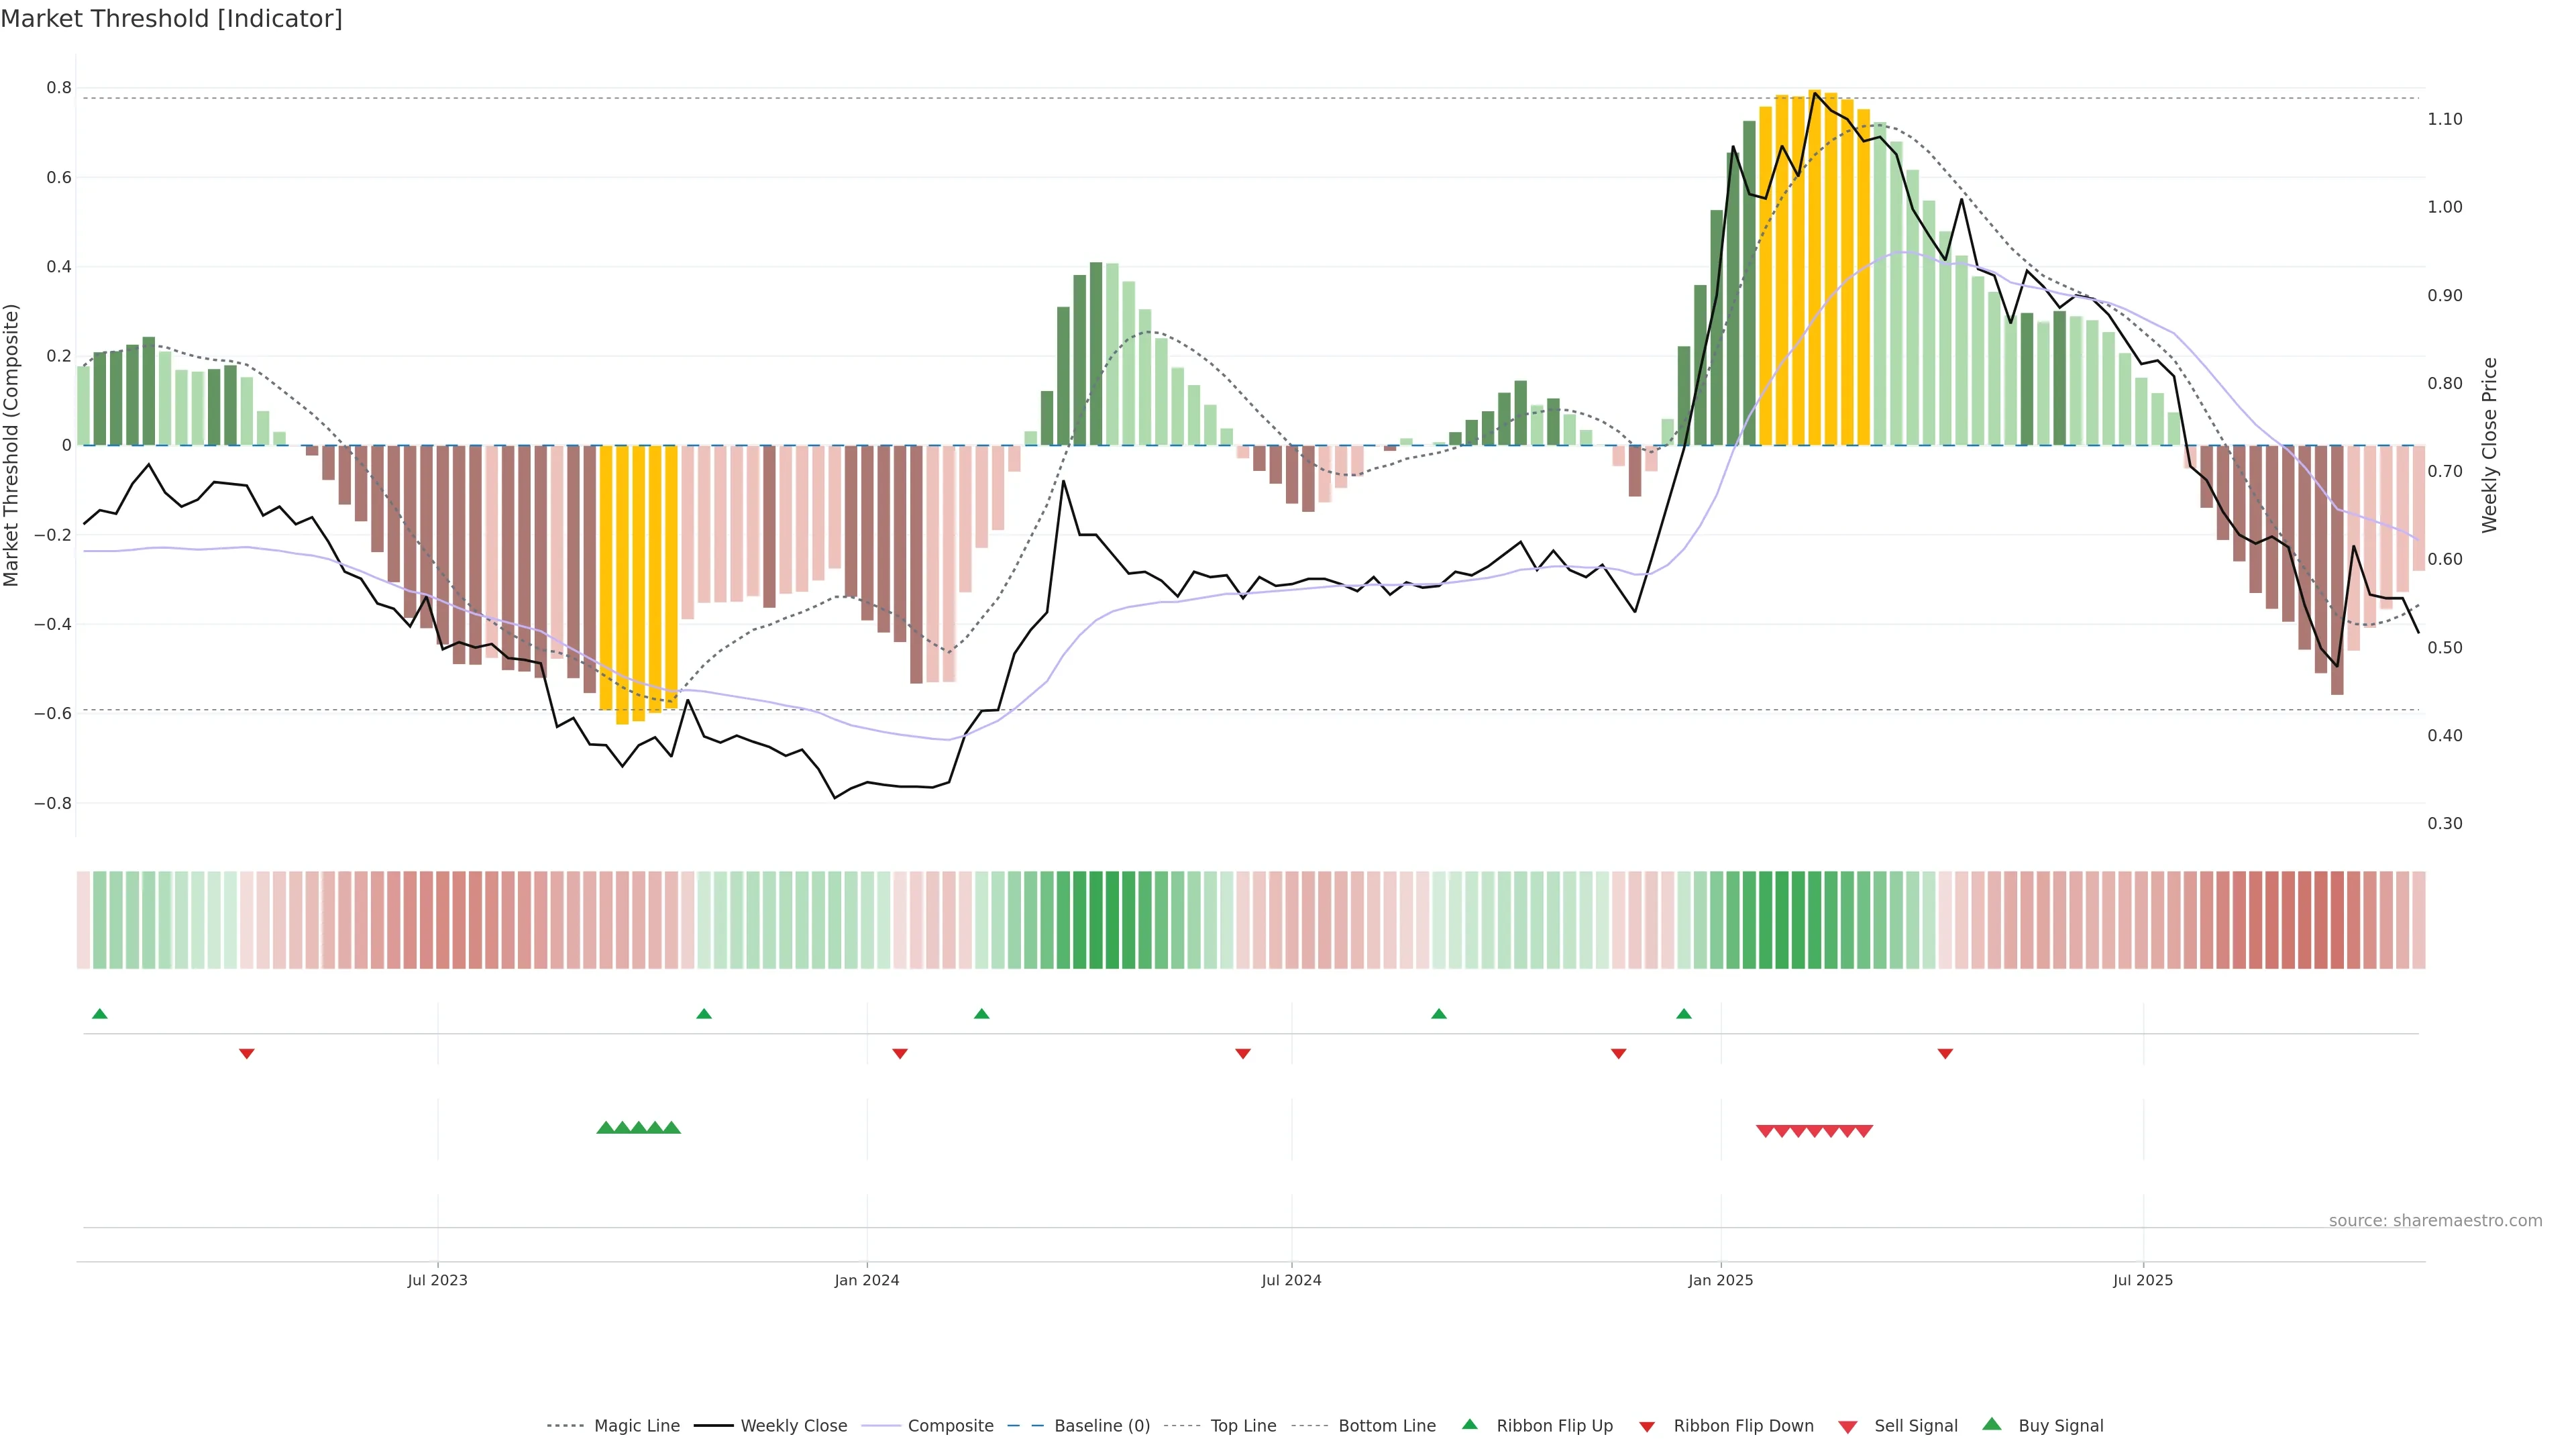The width and height of the screenshot is (2576, 1449).
Task: Click the Ribbon Flip Down legend triangle
Action: pos(1646,1426)
